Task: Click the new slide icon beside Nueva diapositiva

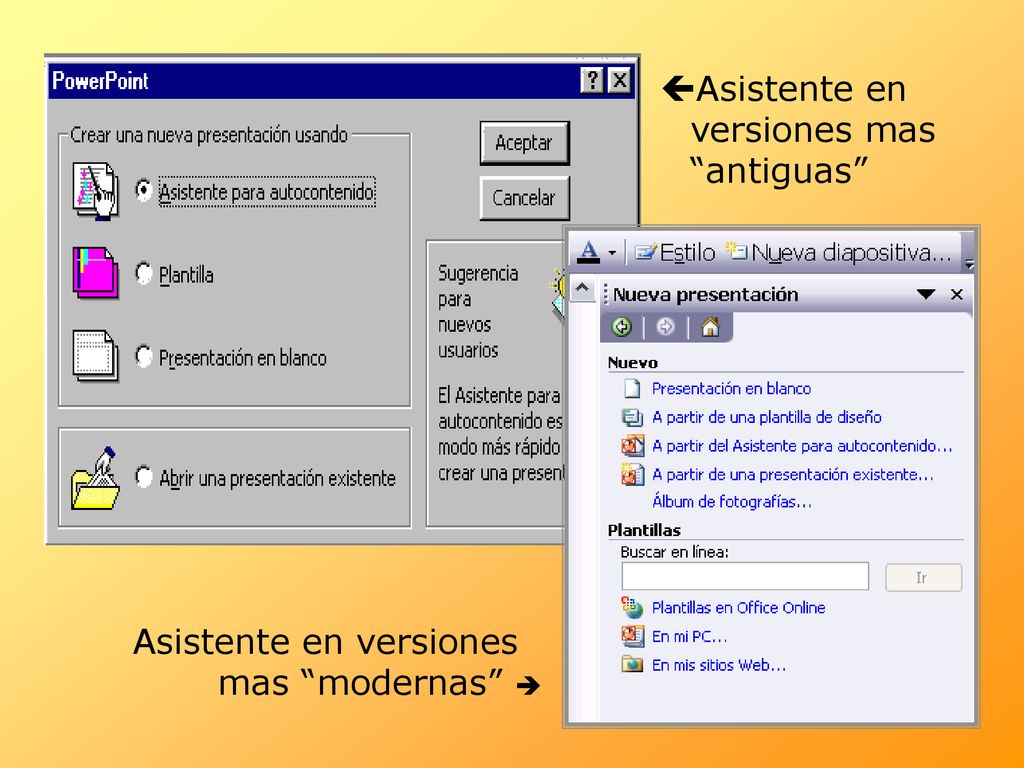Action: pos(737,251)
